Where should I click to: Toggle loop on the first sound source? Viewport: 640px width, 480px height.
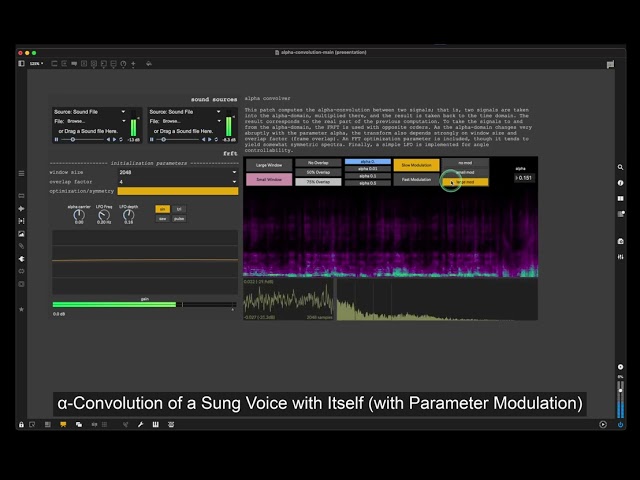click(121, 140)
